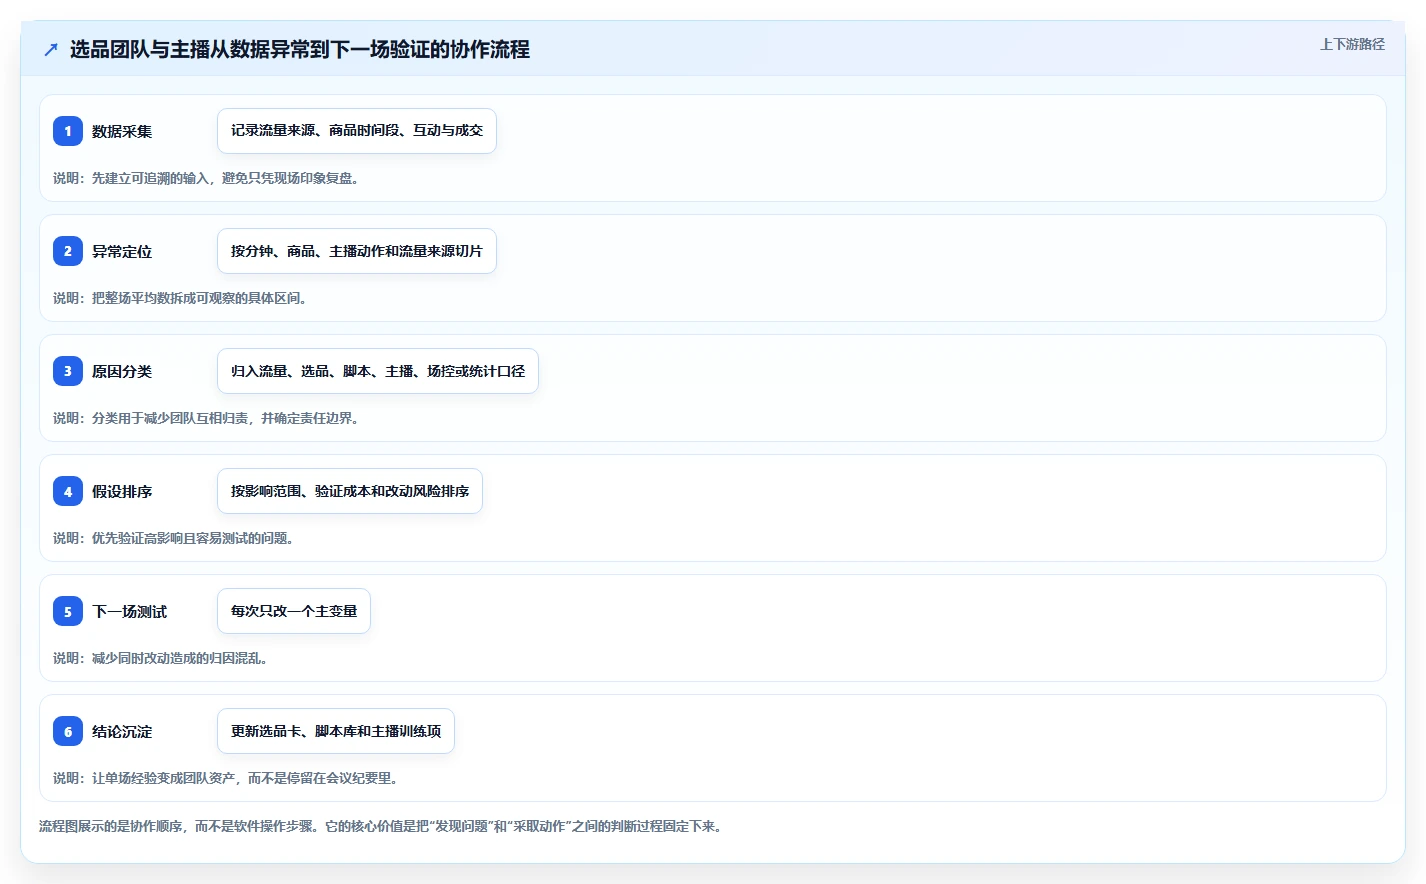
Task: Click the chip 按影响范围、验证成本和改动风险排序
Action: pyautogui.click(x=350, y=491)
